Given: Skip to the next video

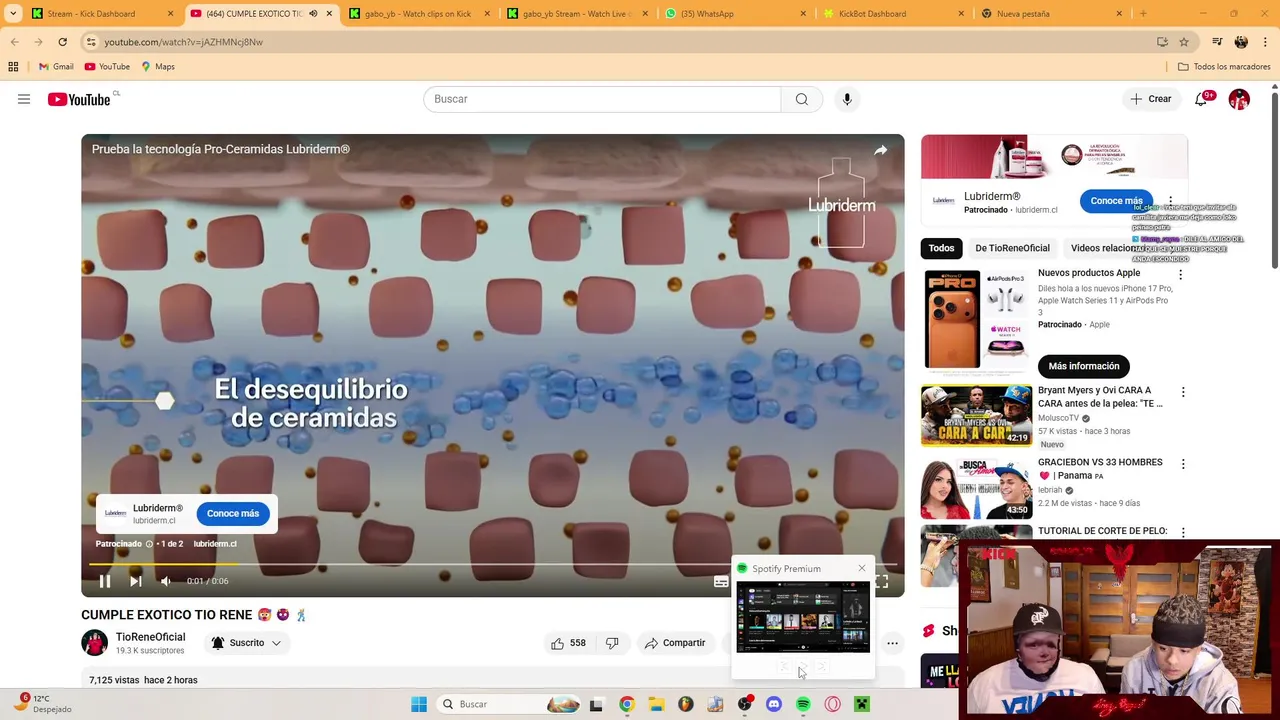Looking at the screenshot, I should [136, 581].
